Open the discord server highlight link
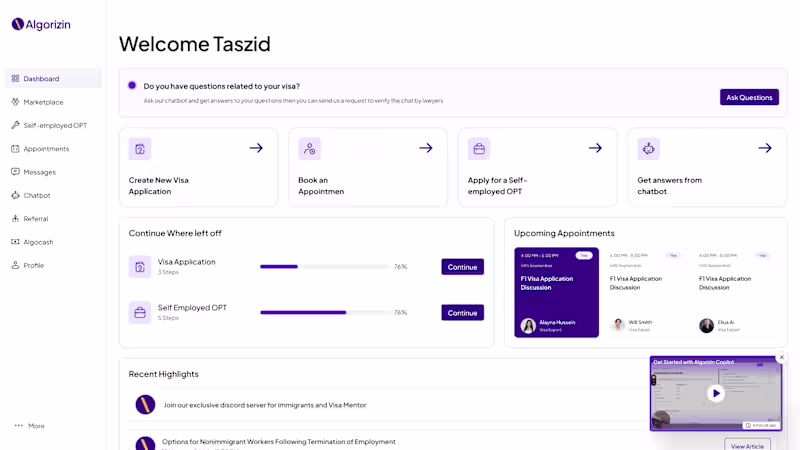 (265, 405)
